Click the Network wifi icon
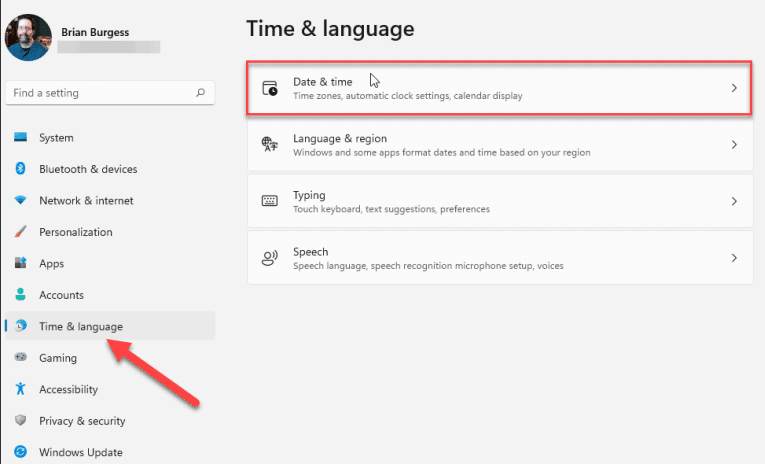This screenshot has width=765, height=464. [x=20, y=200]
